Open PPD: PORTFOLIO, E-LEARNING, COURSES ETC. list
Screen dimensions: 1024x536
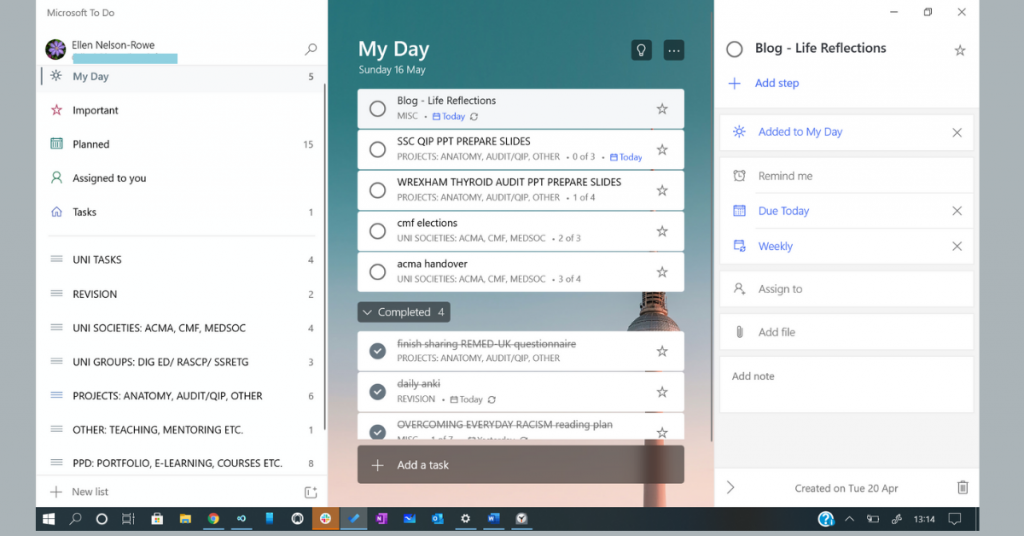coord(182,464)
